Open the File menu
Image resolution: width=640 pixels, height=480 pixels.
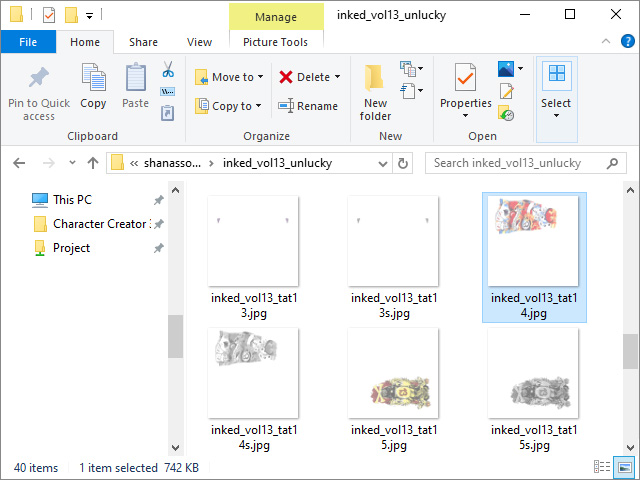tap(28, 42)
